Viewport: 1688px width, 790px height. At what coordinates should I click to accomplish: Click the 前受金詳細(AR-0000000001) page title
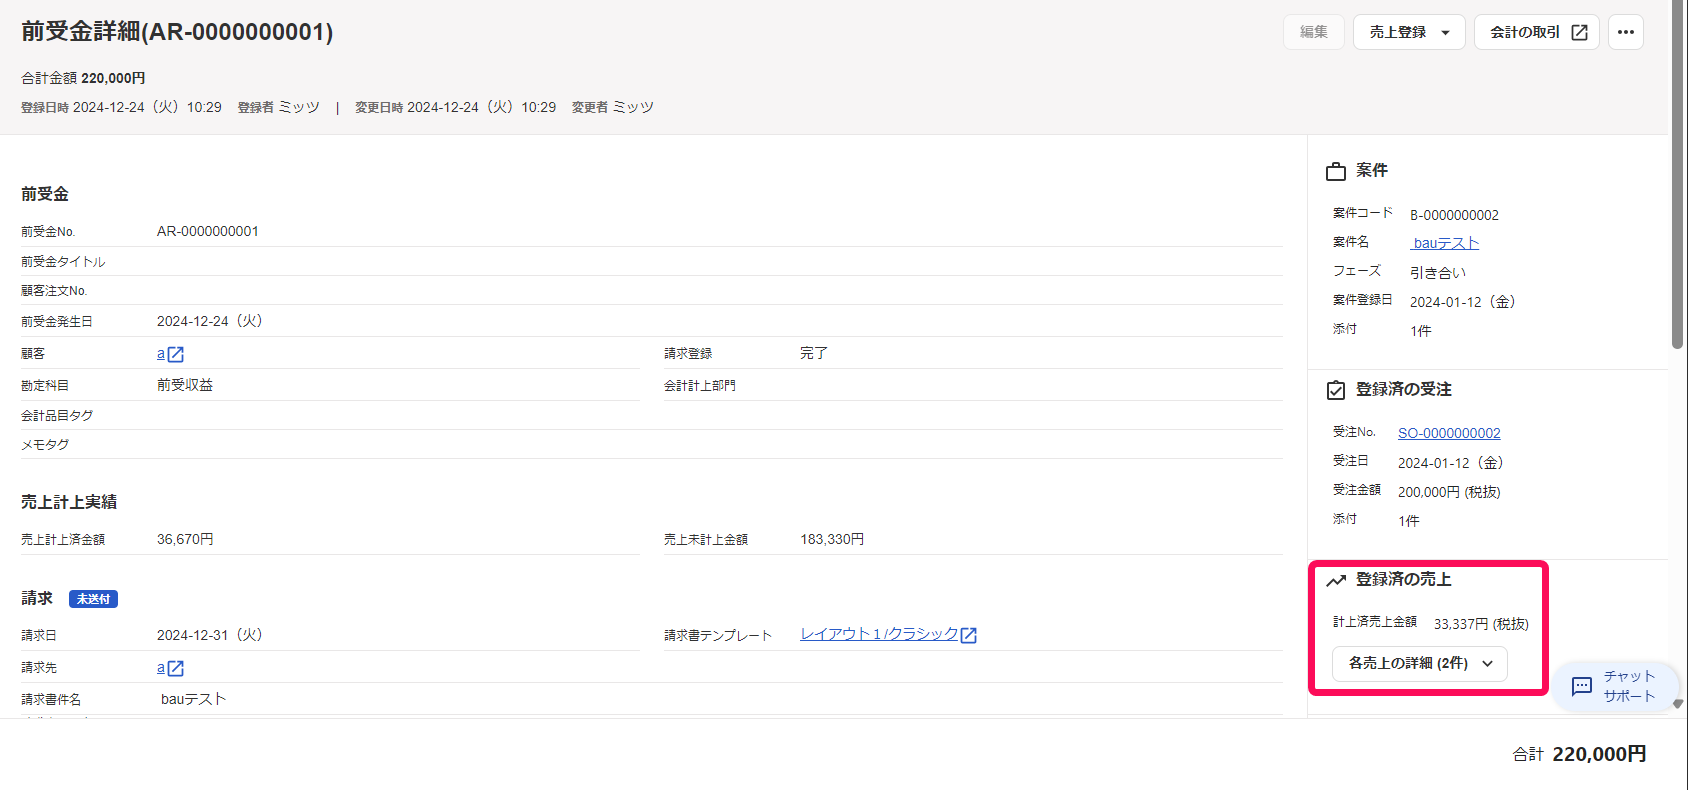pyautogui.click(x=177, y=32)
